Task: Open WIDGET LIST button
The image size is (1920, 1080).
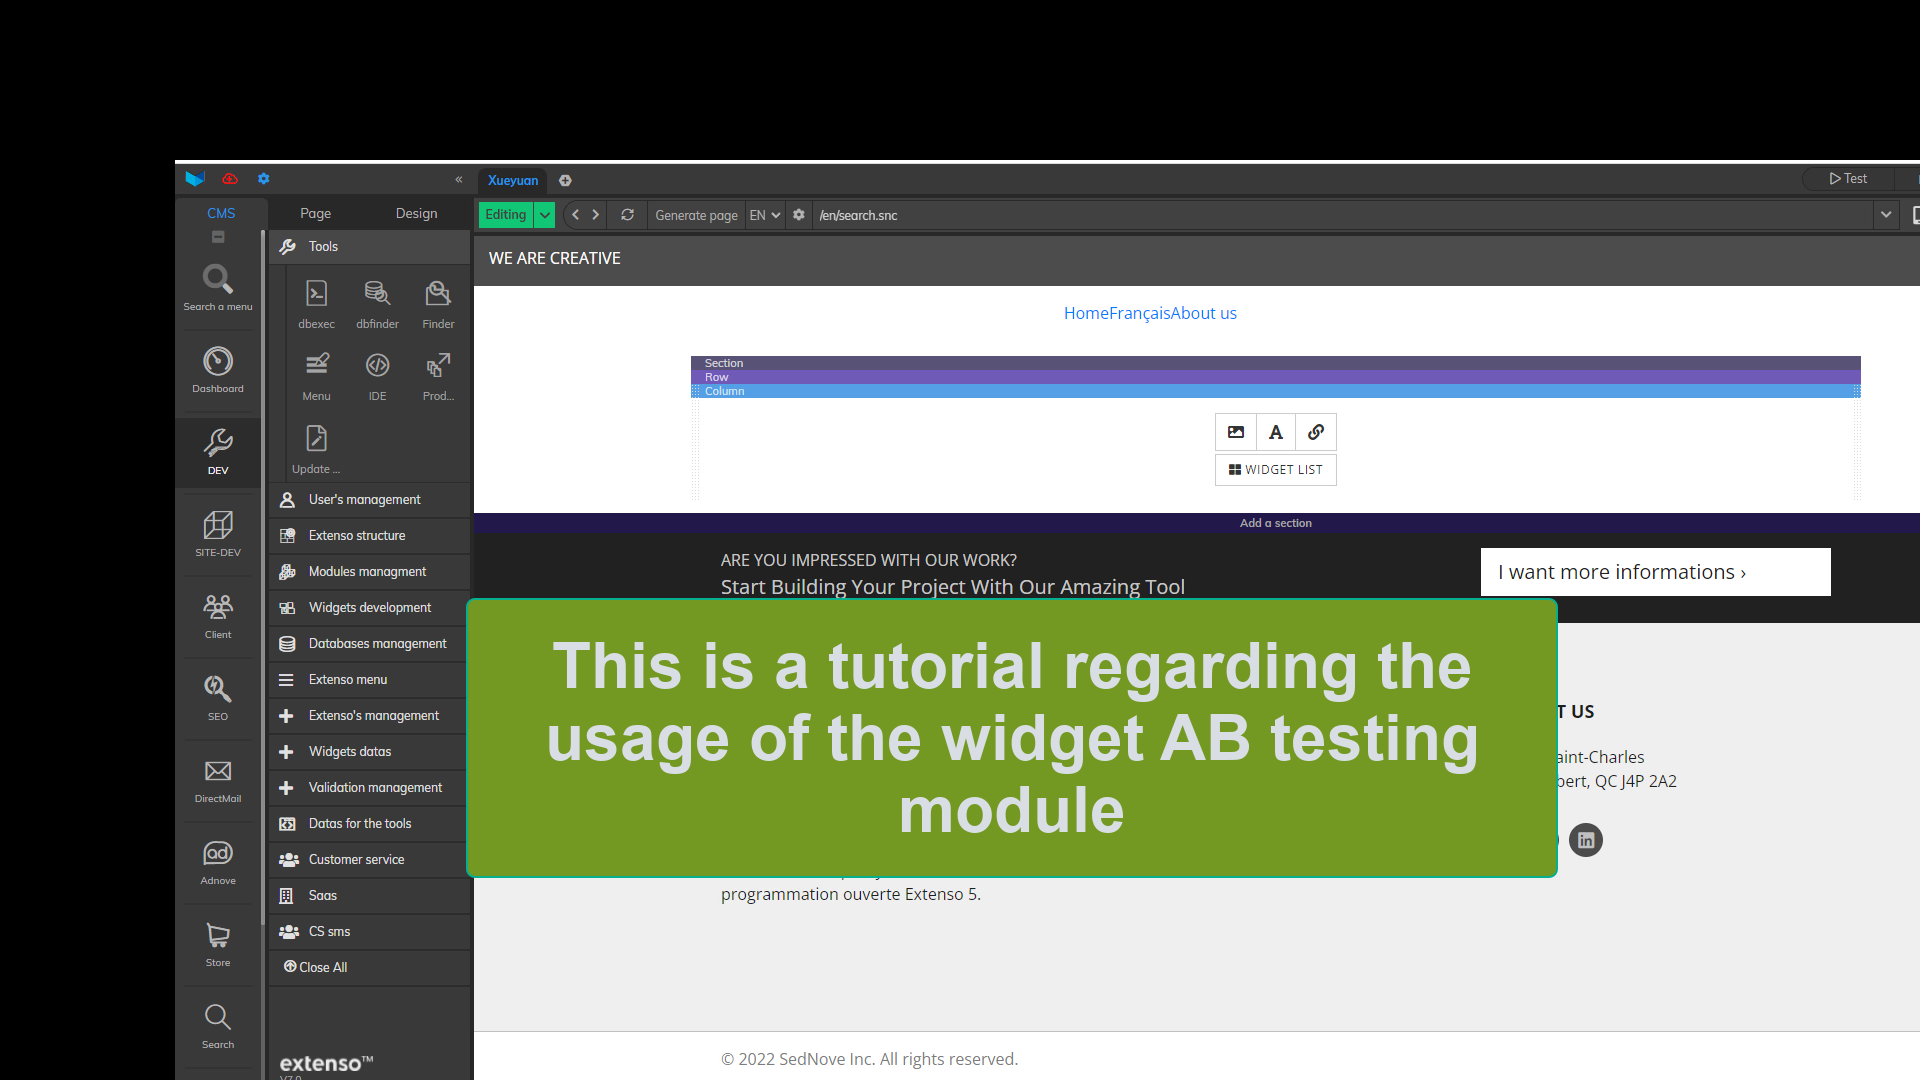Action: (x=1276, y=470)
